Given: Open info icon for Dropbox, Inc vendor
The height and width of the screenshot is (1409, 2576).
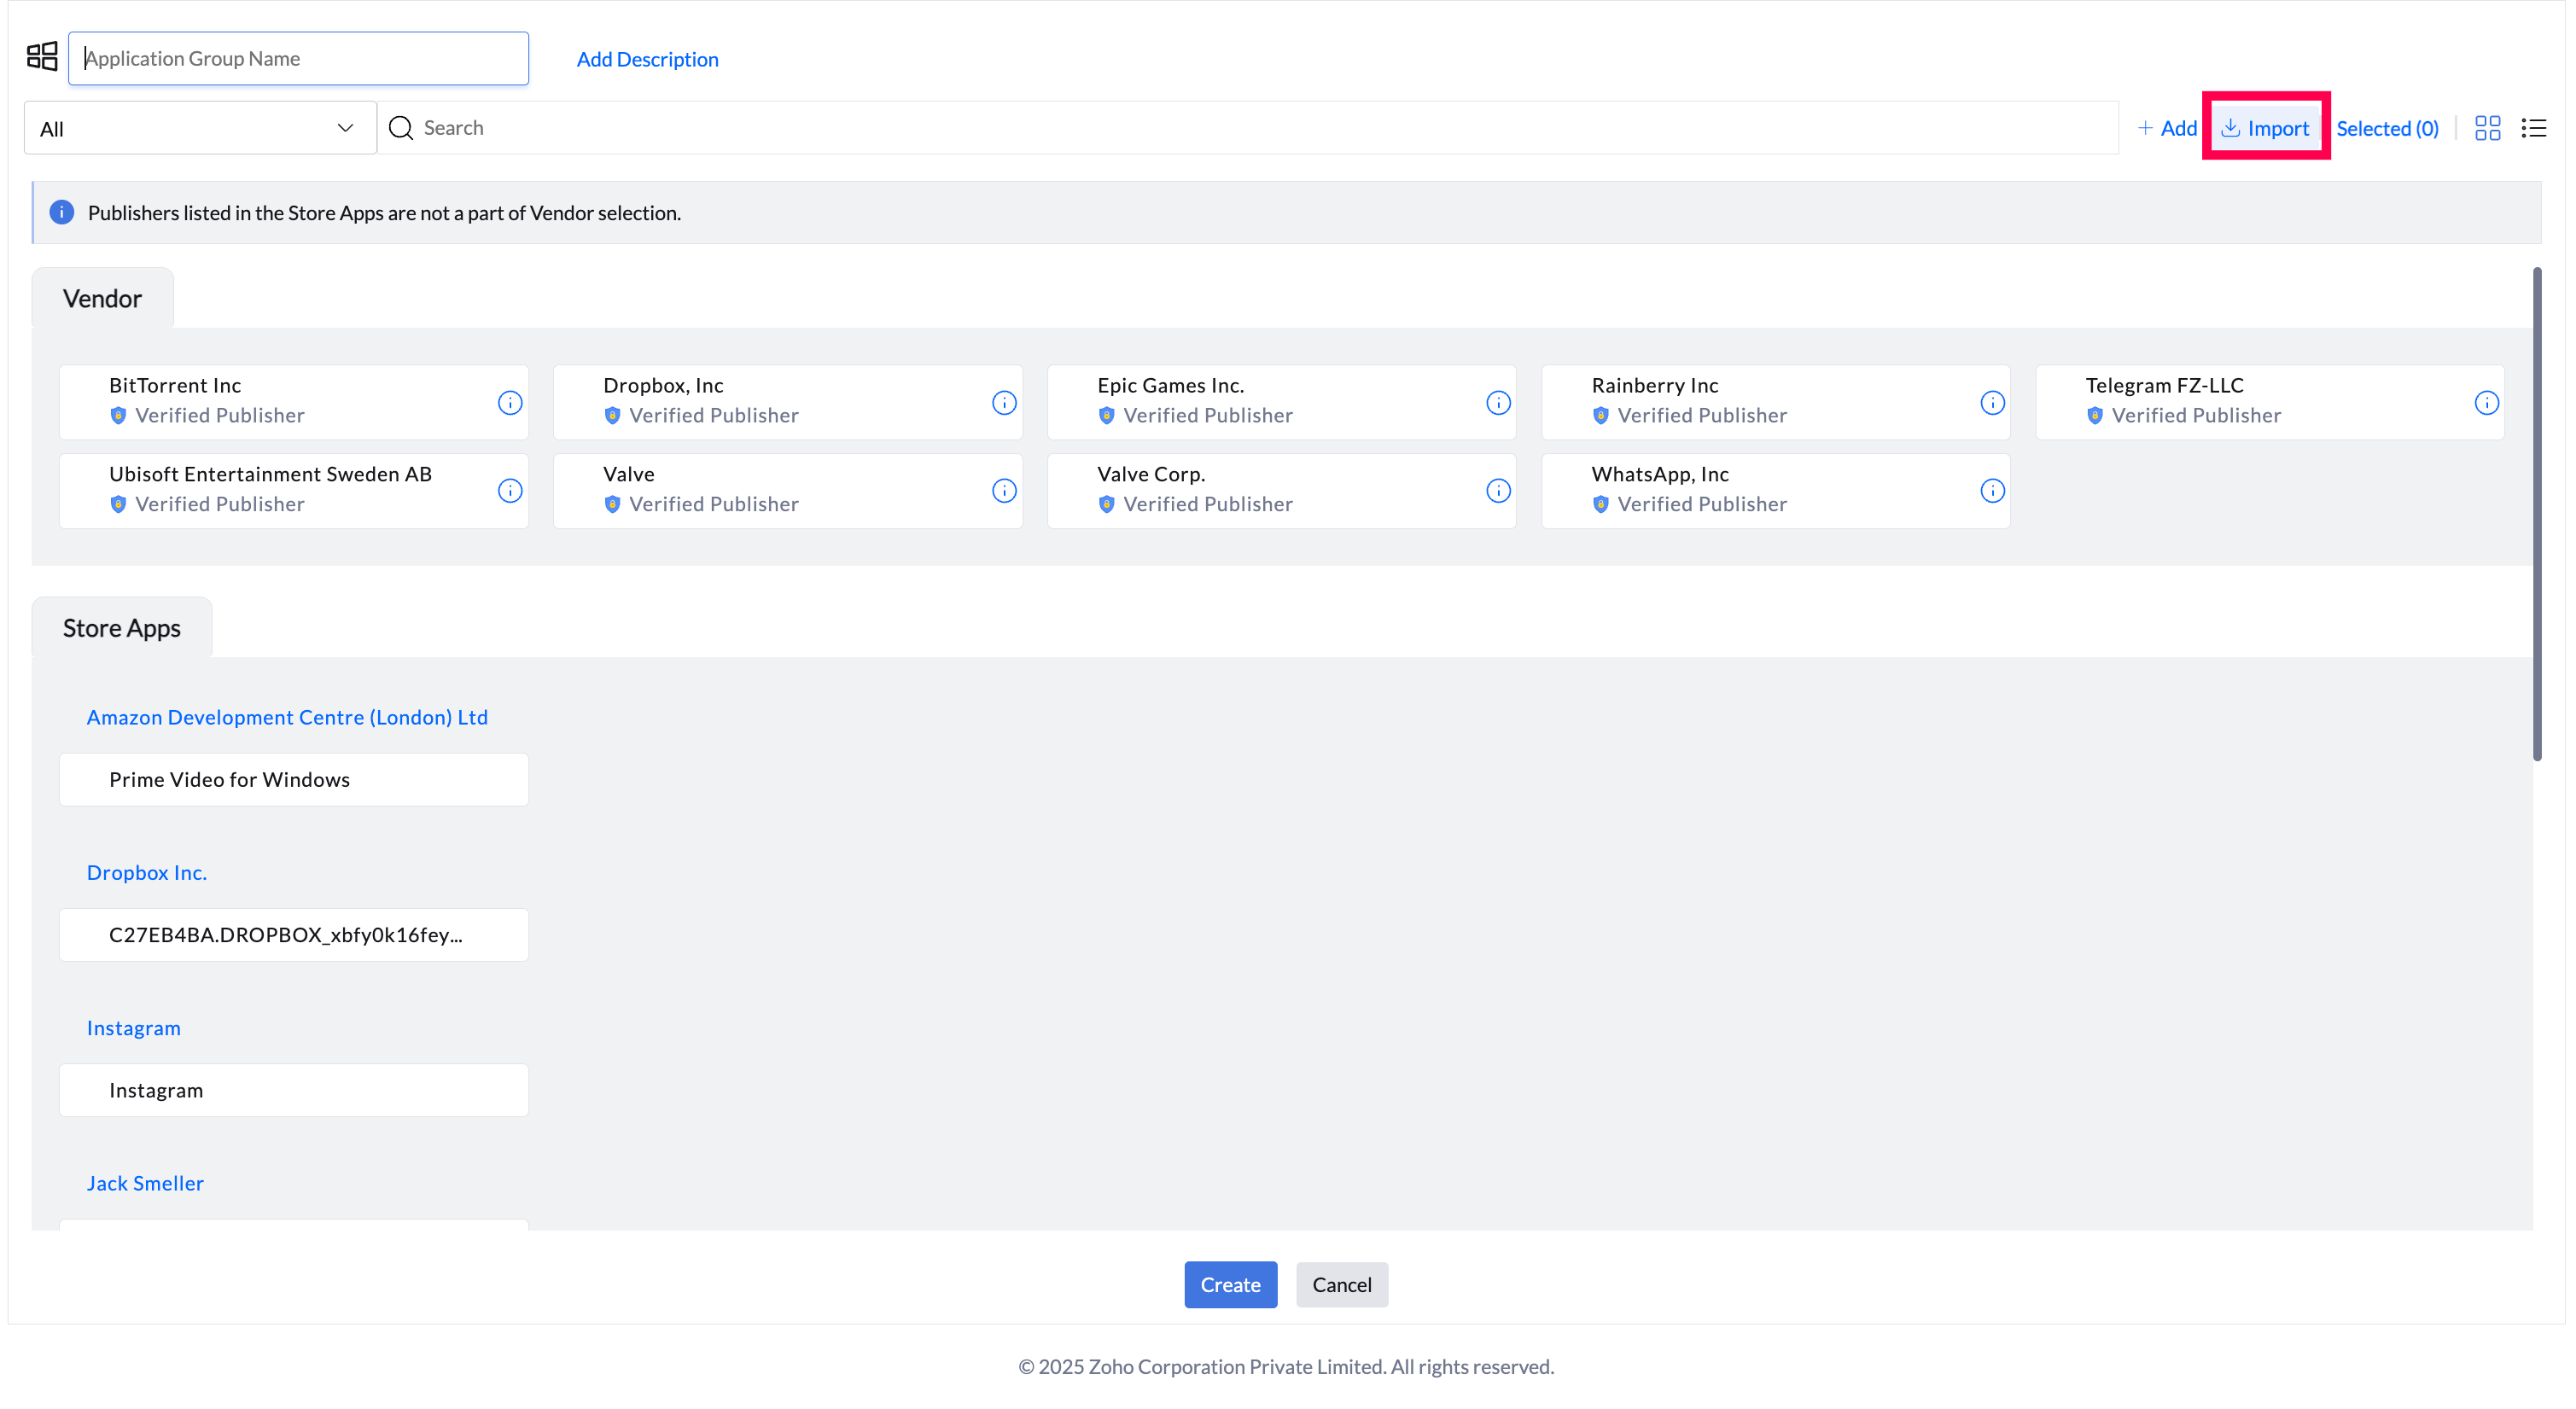Looking at the screenshot, I should click(1004, 403).
